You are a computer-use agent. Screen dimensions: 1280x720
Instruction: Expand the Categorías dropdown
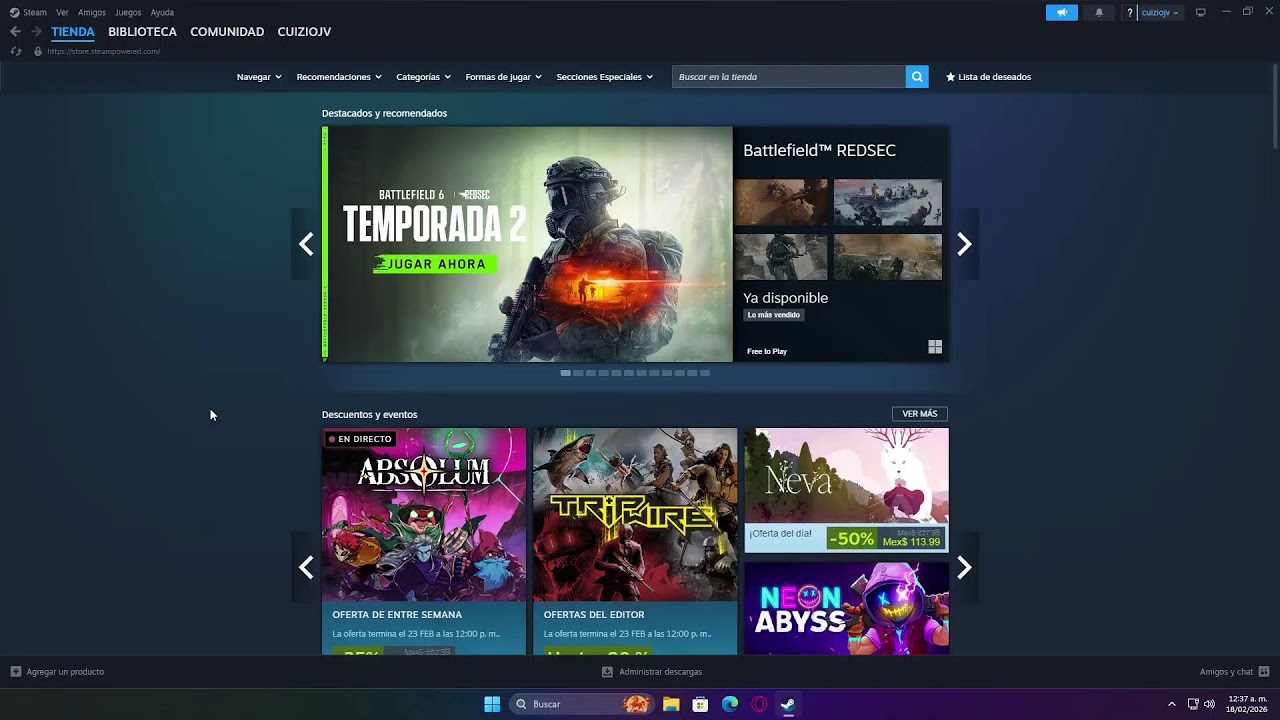[x=423, y=77]
